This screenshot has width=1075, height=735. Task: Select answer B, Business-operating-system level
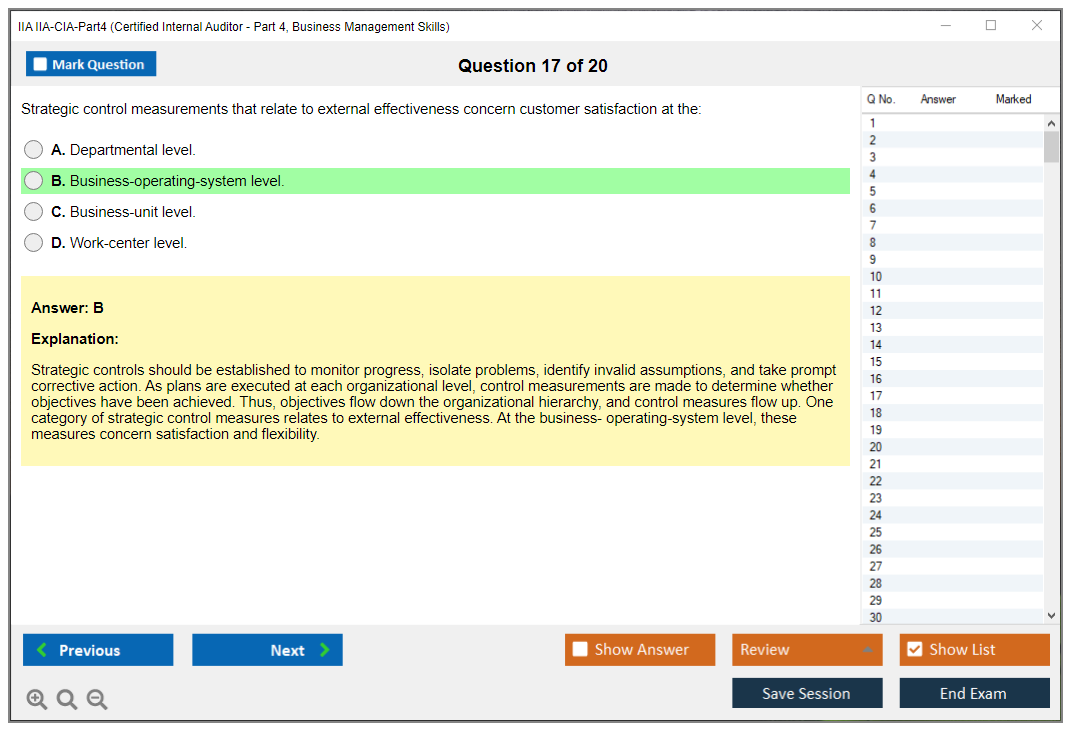(34, 181)
